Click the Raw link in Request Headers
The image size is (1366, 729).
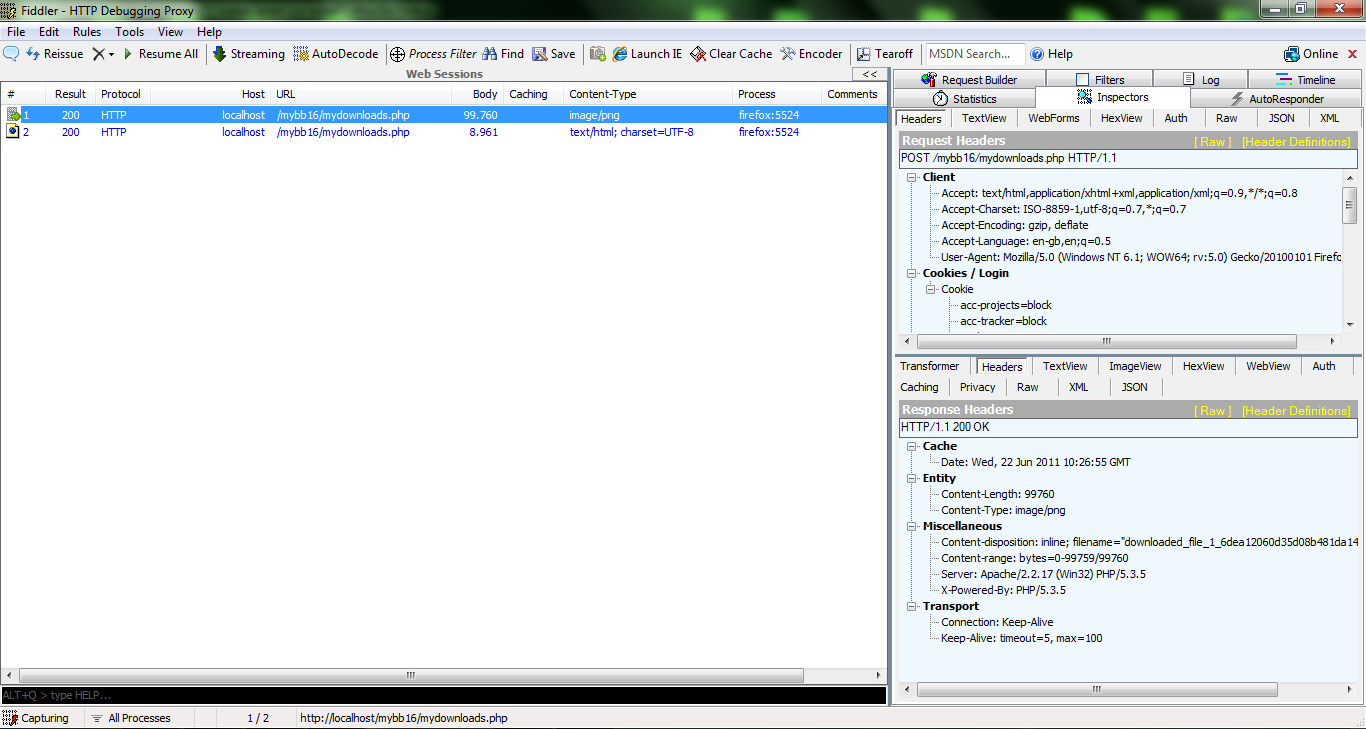pyautogui.click(x=1214, y=142)
